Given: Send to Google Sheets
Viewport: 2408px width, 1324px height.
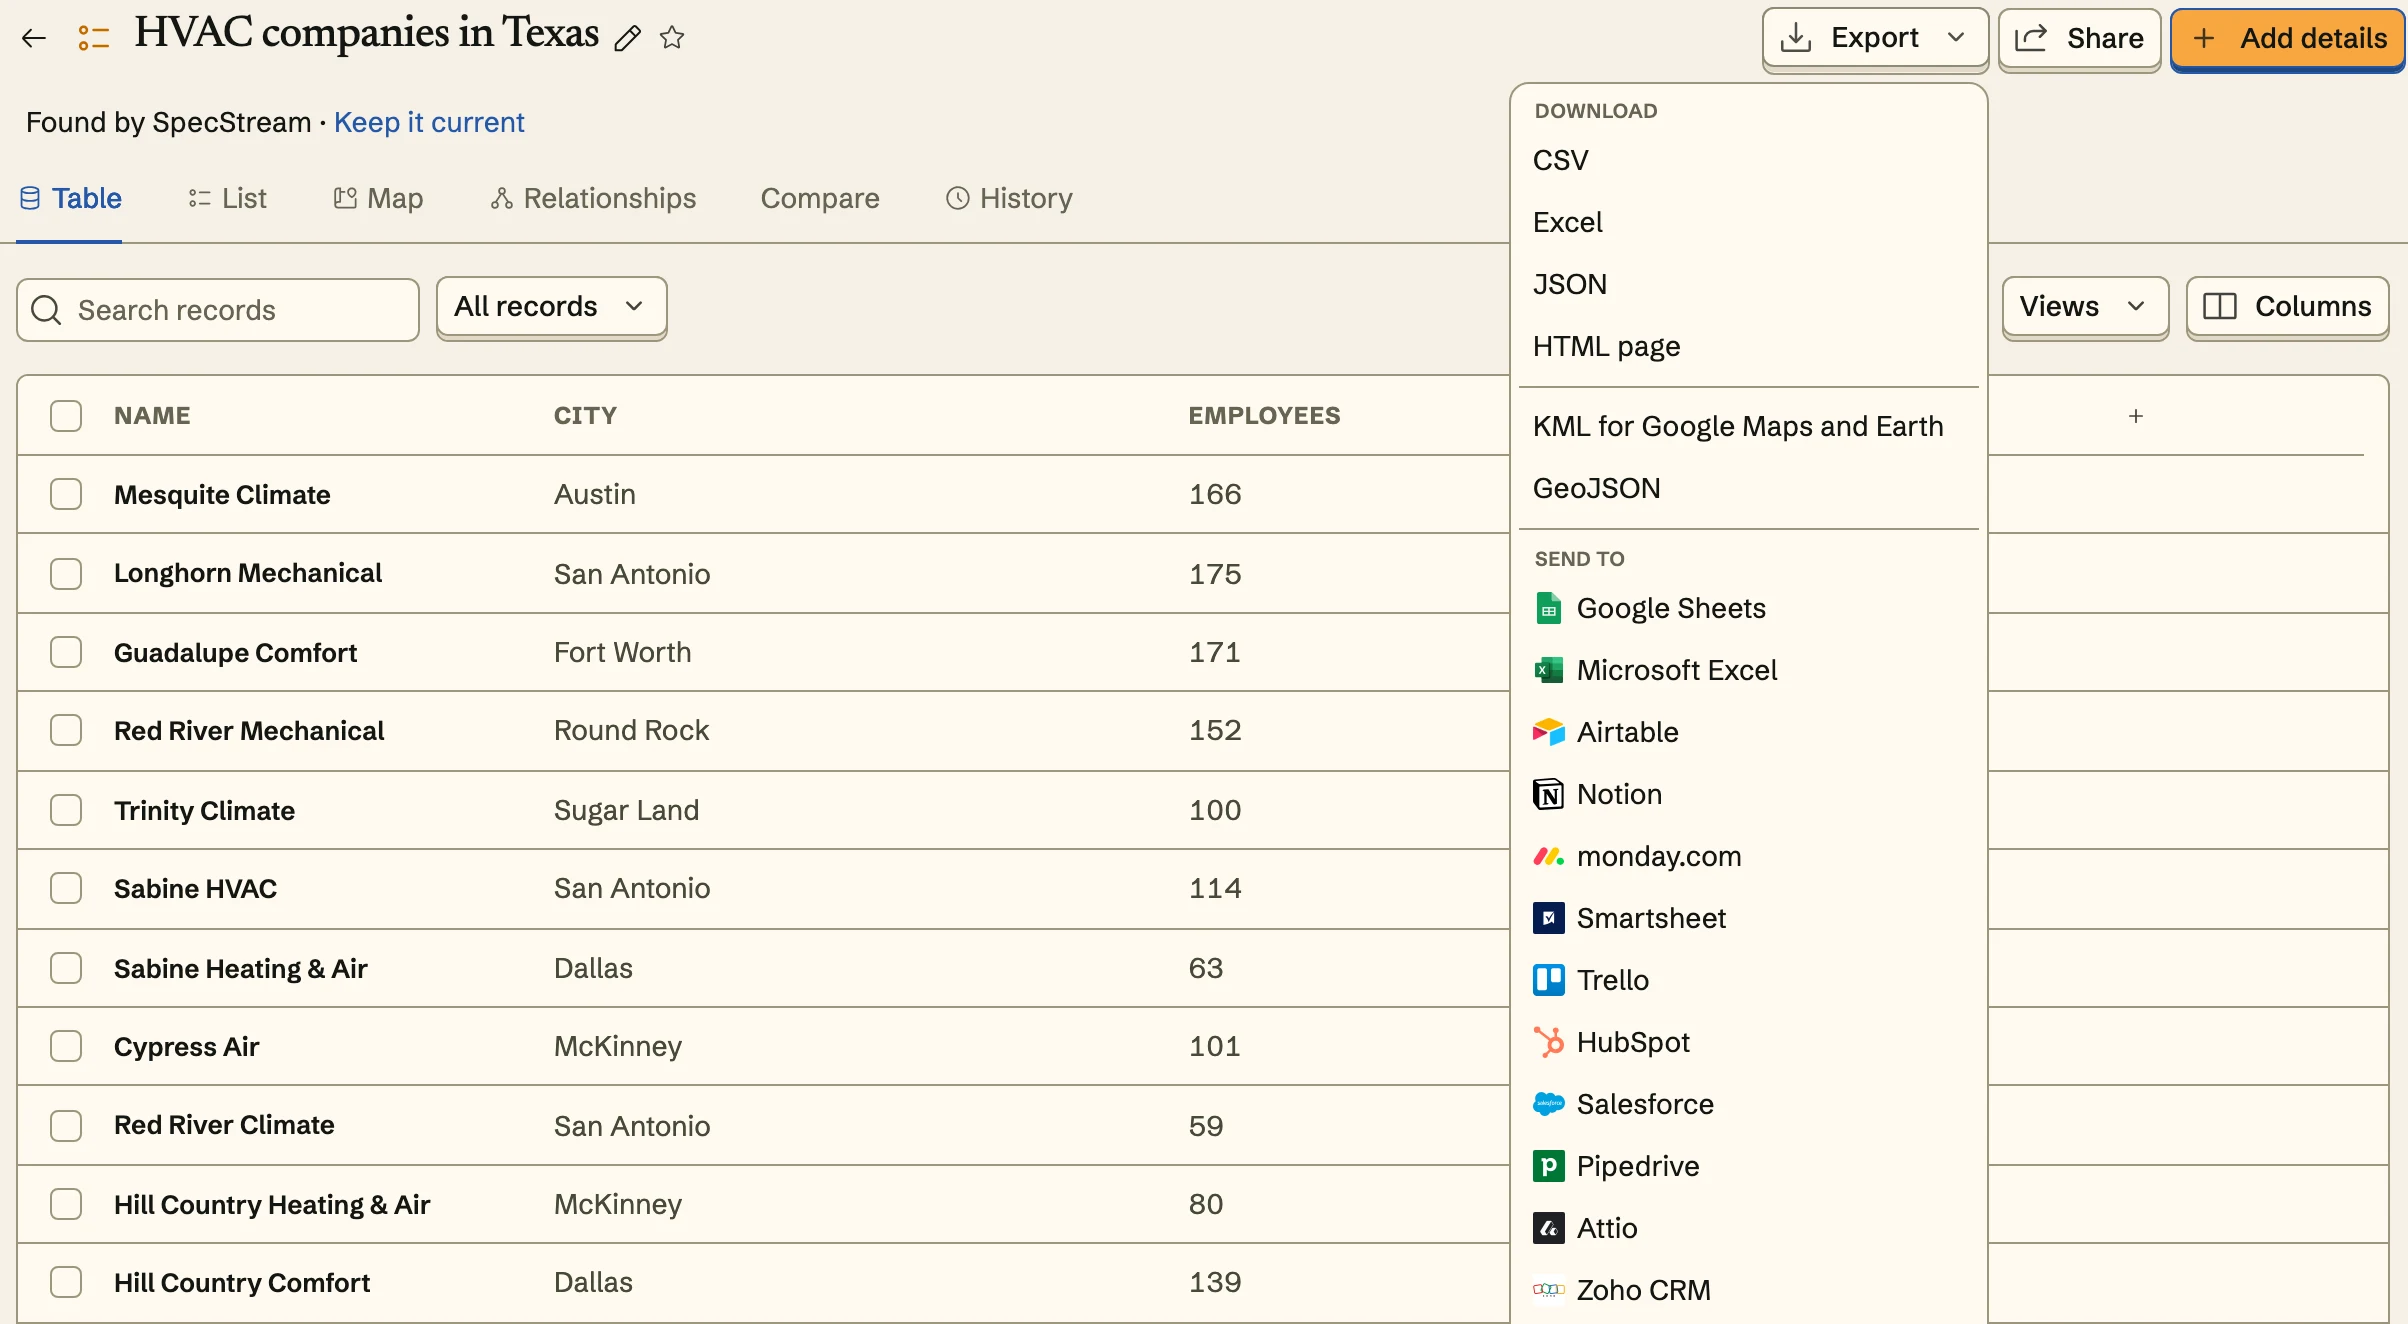Looking at the screenshot, I should (1748, 608).
